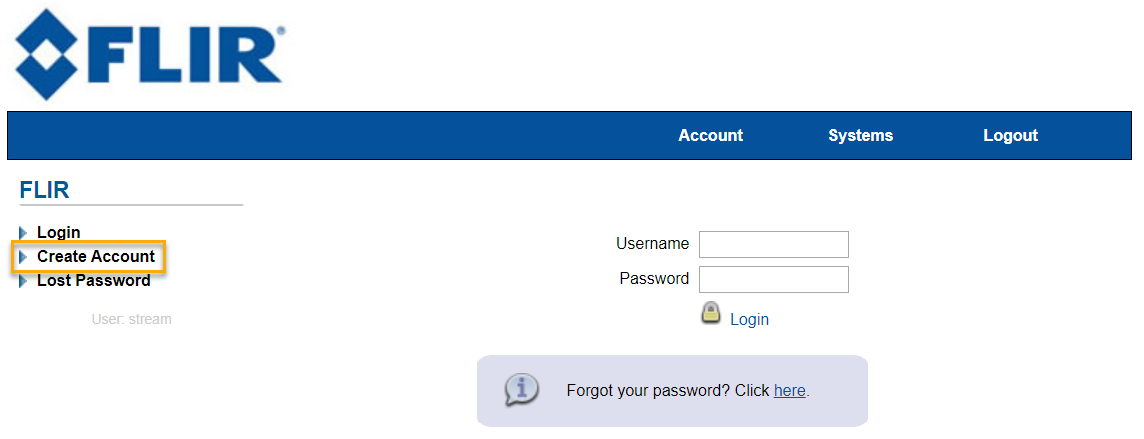Go to the Create Account page
The image size is (1144, 439).
[96, 257]
